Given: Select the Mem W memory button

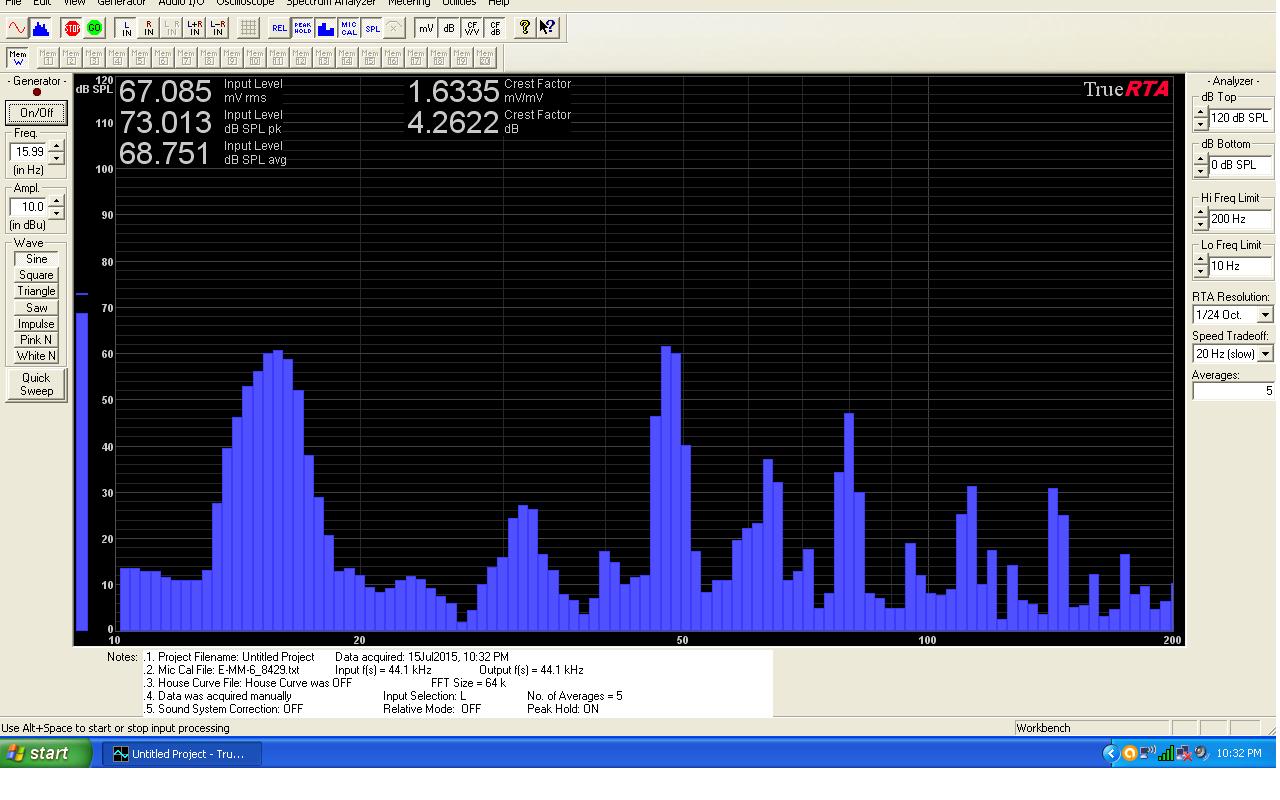Looking at the screenshot, I should (17, 57).
